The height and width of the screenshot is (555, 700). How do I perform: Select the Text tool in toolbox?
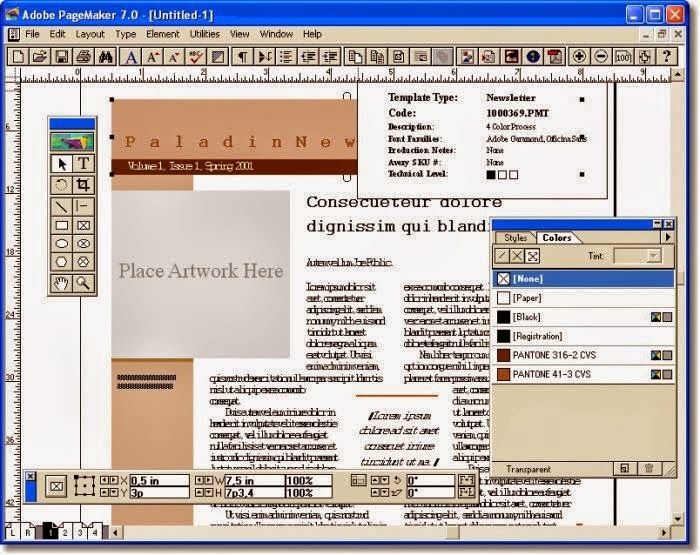click(x=83, y=163)
